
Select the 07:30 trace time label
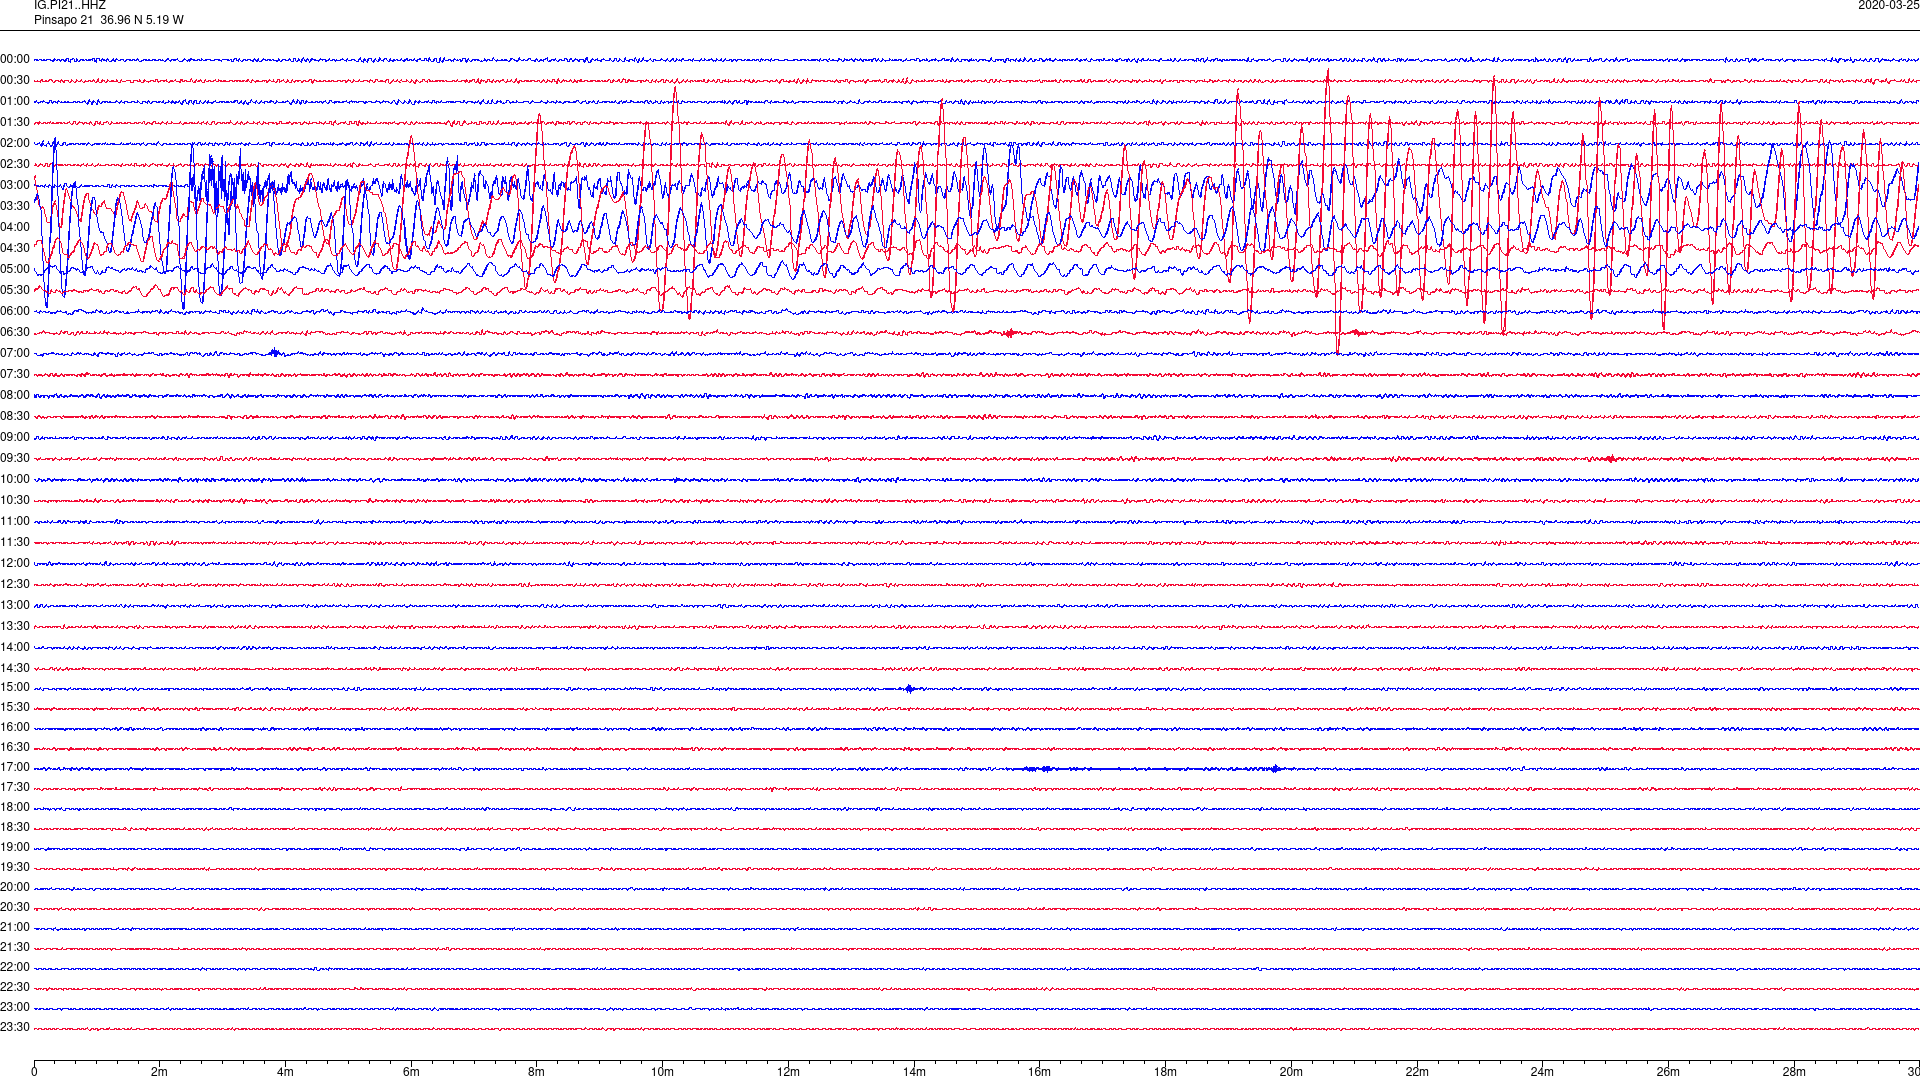(15, 375)
